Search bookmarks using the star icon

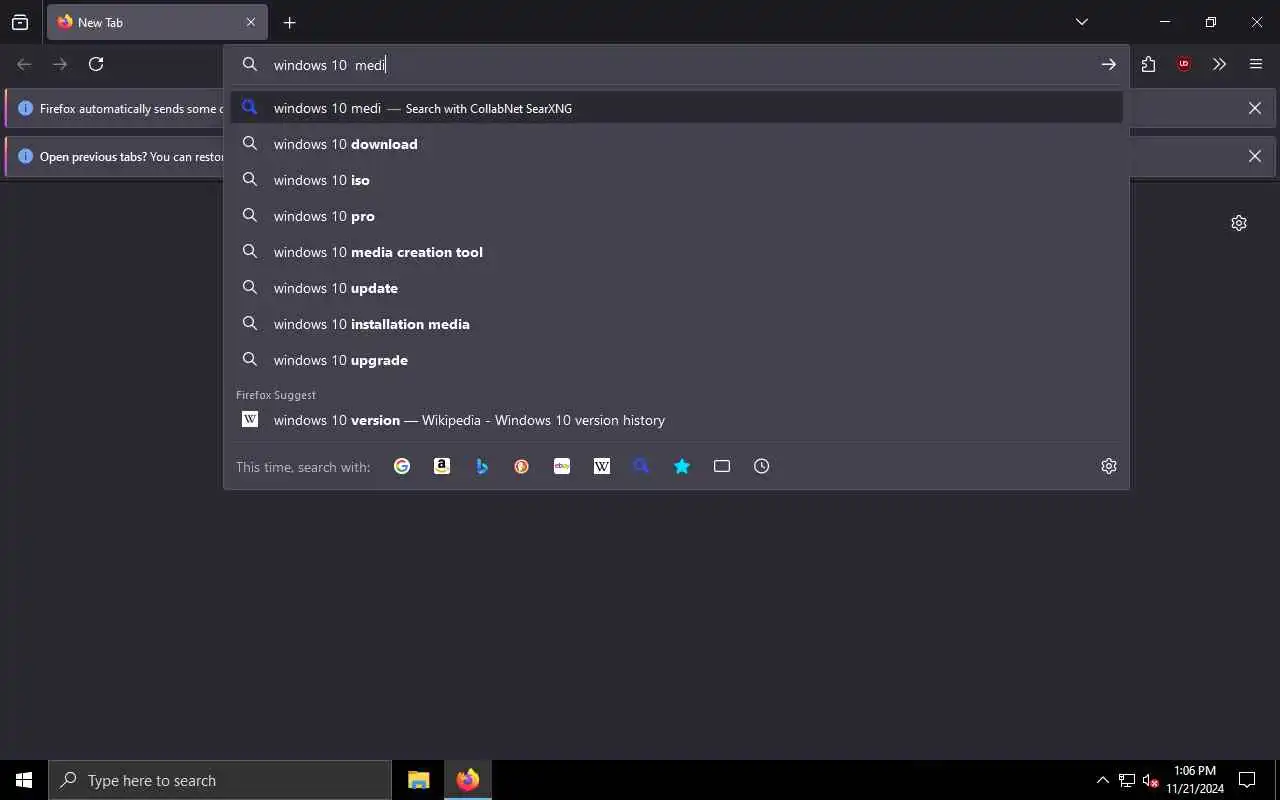tap(682, 466)
